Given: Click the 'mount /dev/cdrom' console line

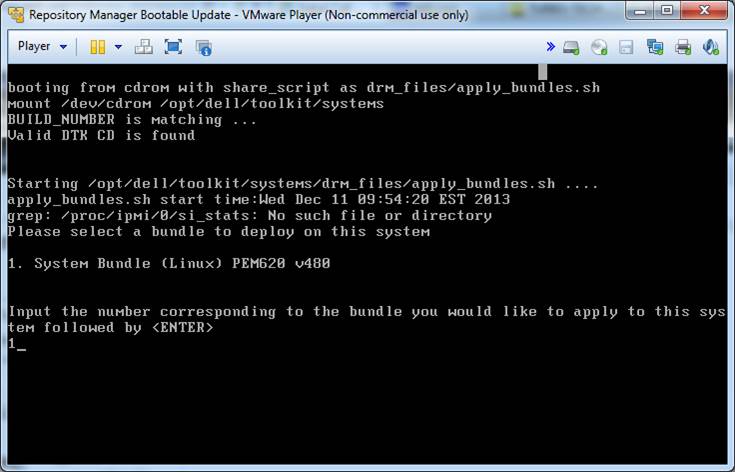Looking at the screenshot, I should coord(196,104).
